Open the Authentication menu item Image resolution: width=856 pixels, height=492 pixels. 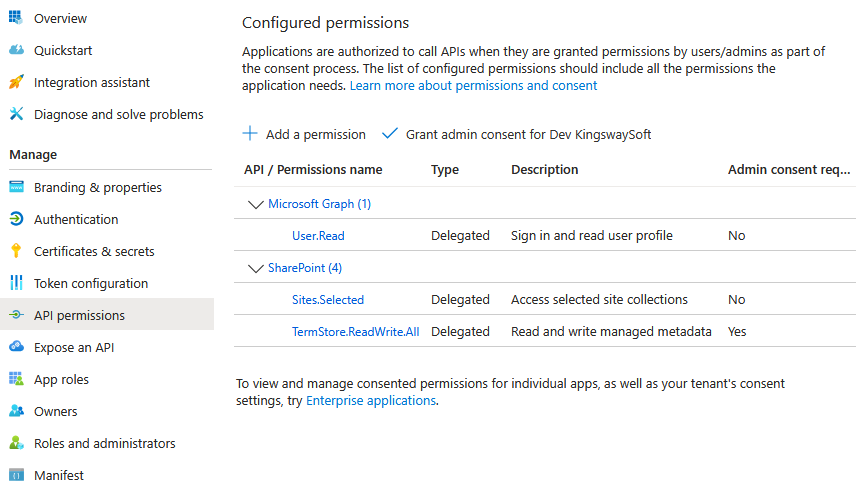click(76, 219)
